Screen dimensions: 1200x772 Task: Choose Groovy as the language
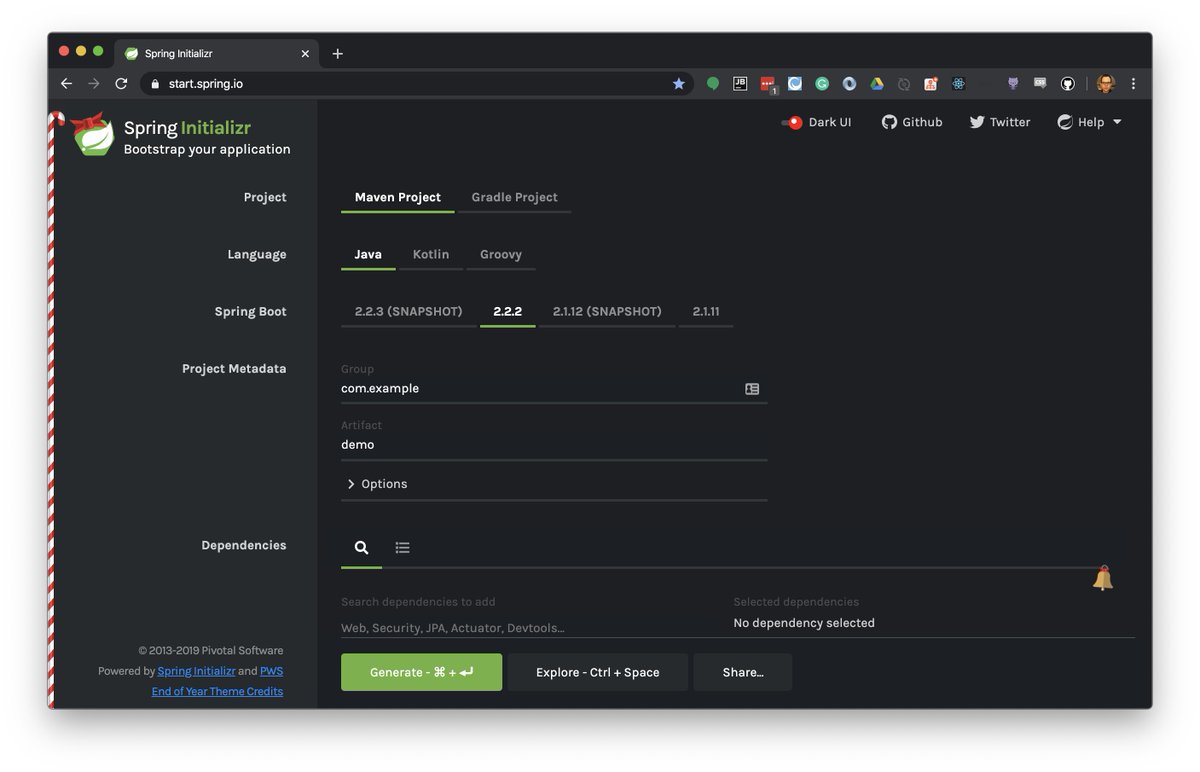(x=501, y=255)
